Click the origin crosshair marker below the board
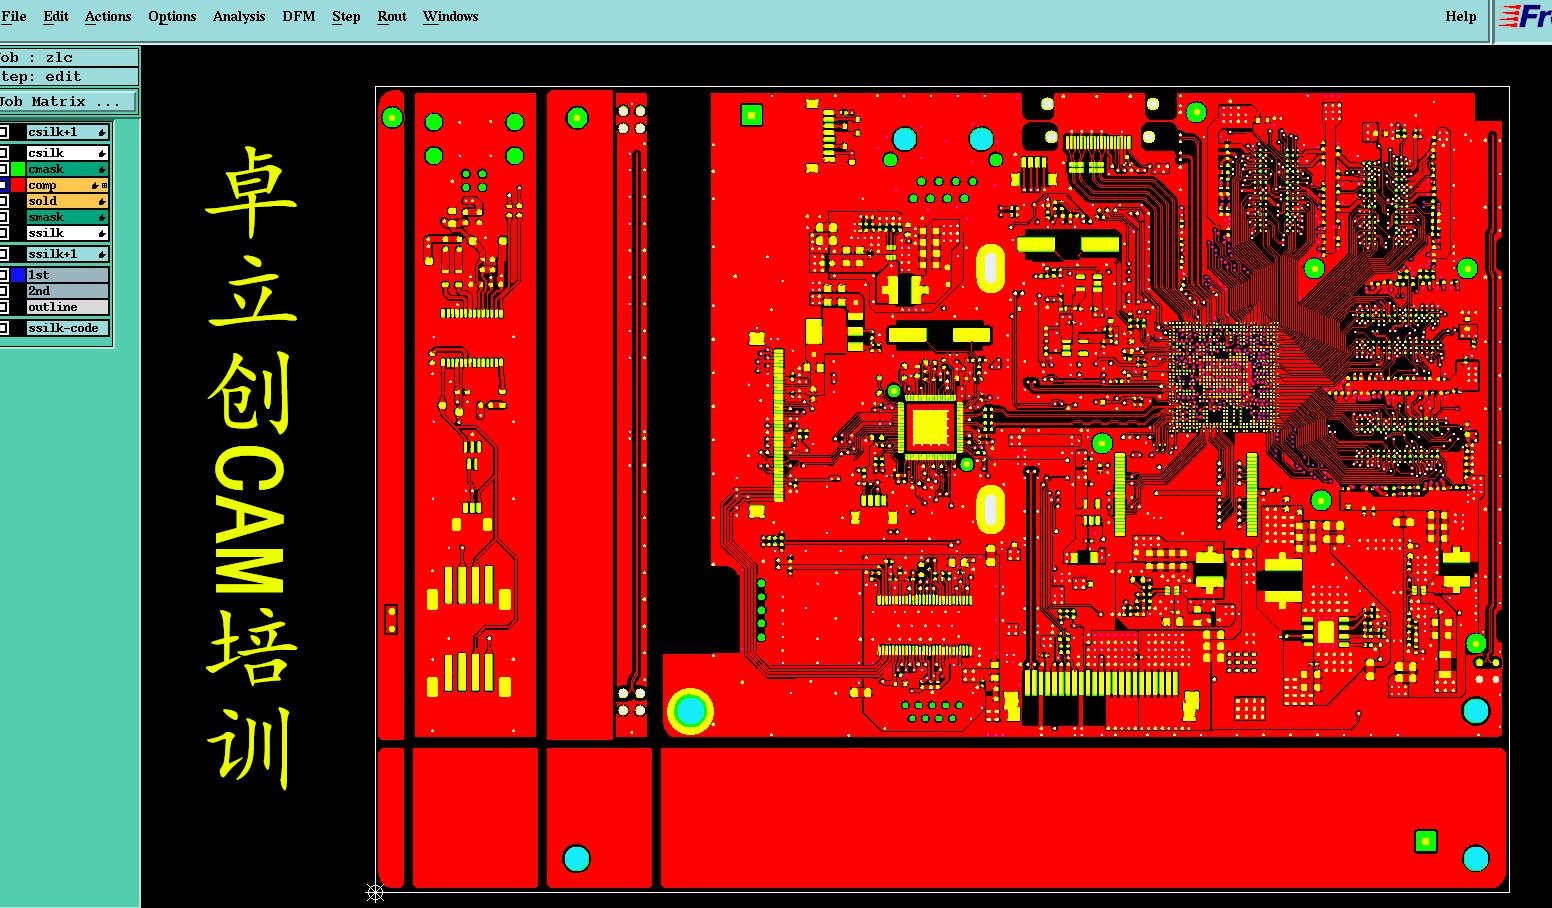The image size is (1552, 908). pos(375,893)
